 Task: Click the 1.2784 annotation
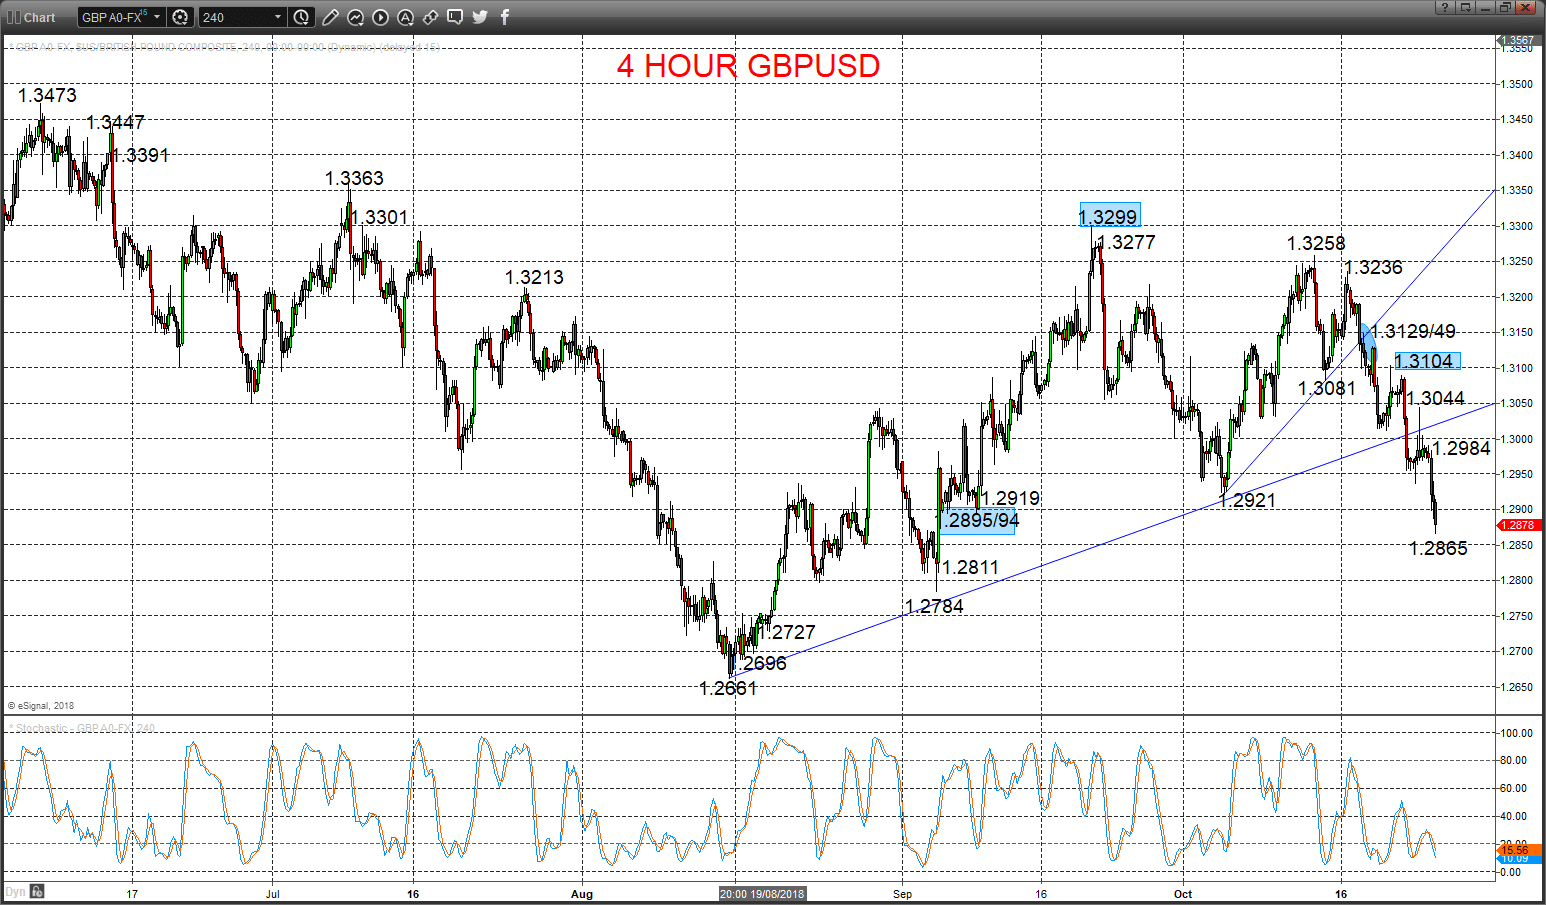[x=934, y=606]
